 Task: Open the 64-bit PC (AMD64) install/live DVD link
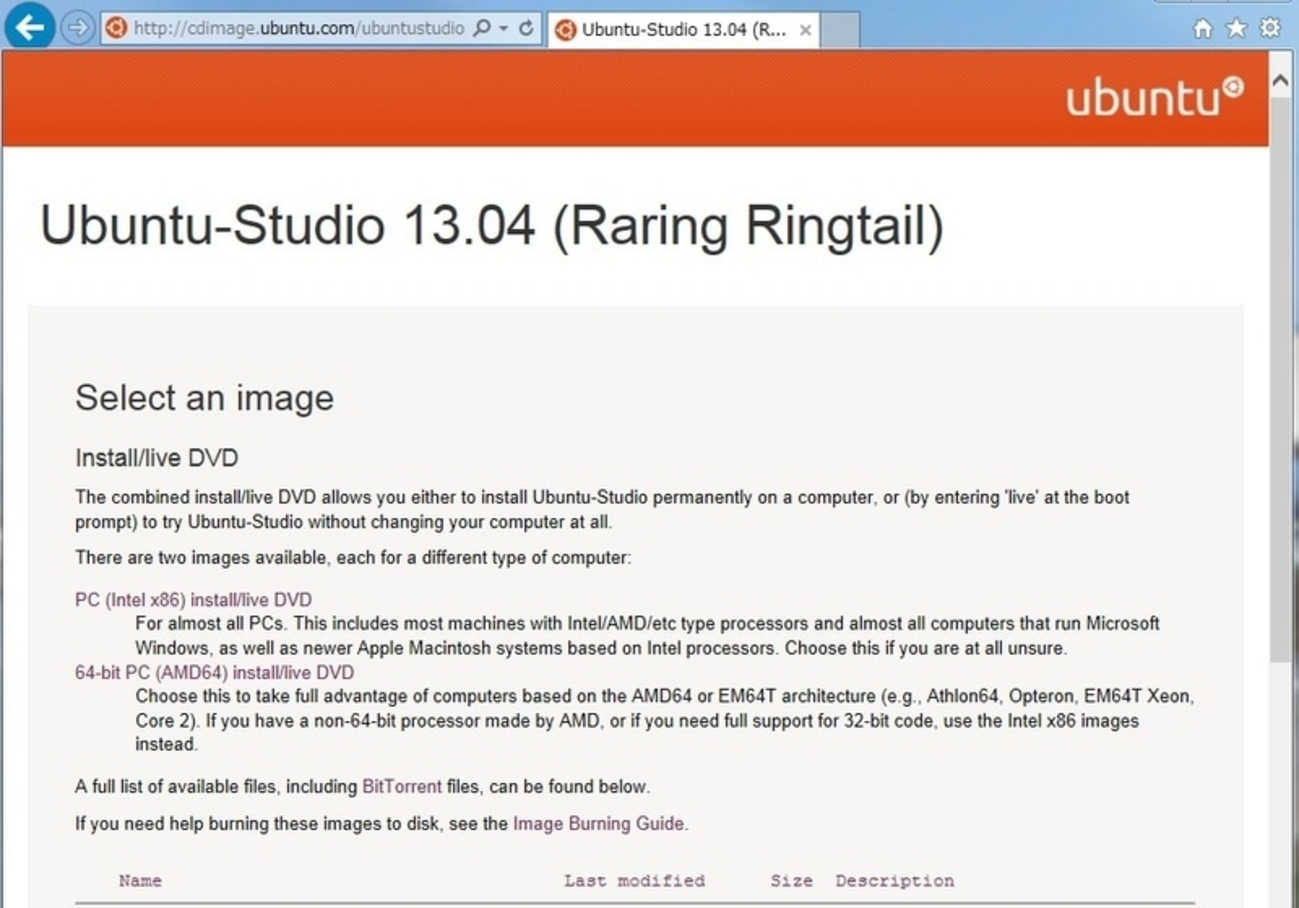pyautogui.click(x=215, y=673)
